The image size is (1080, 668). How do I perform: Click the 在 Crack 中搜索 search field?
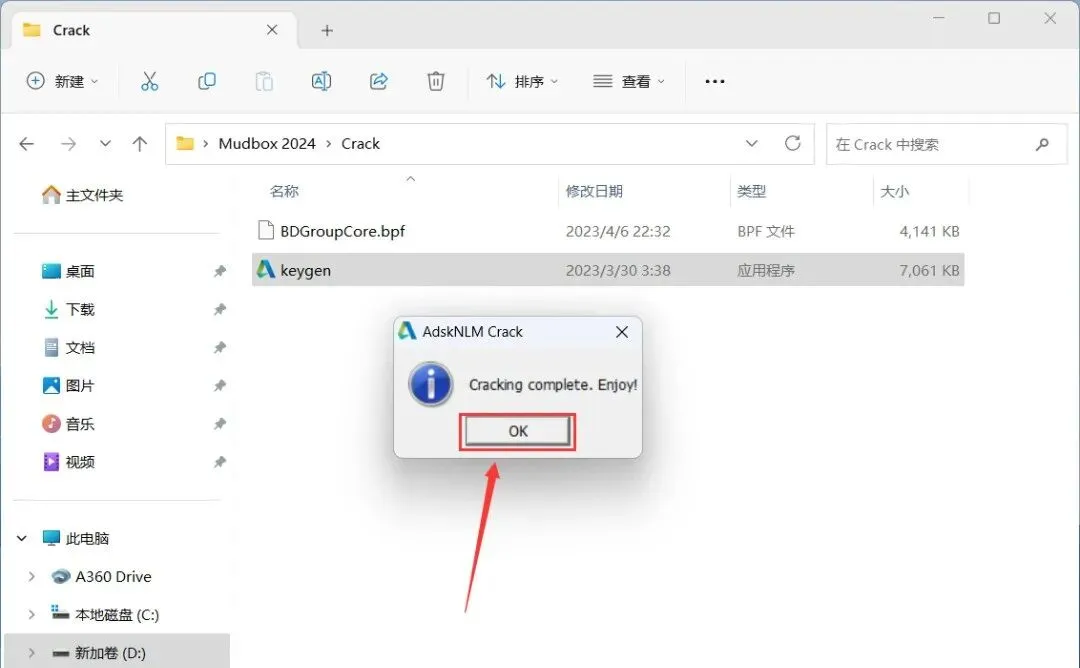coord(946,144)
